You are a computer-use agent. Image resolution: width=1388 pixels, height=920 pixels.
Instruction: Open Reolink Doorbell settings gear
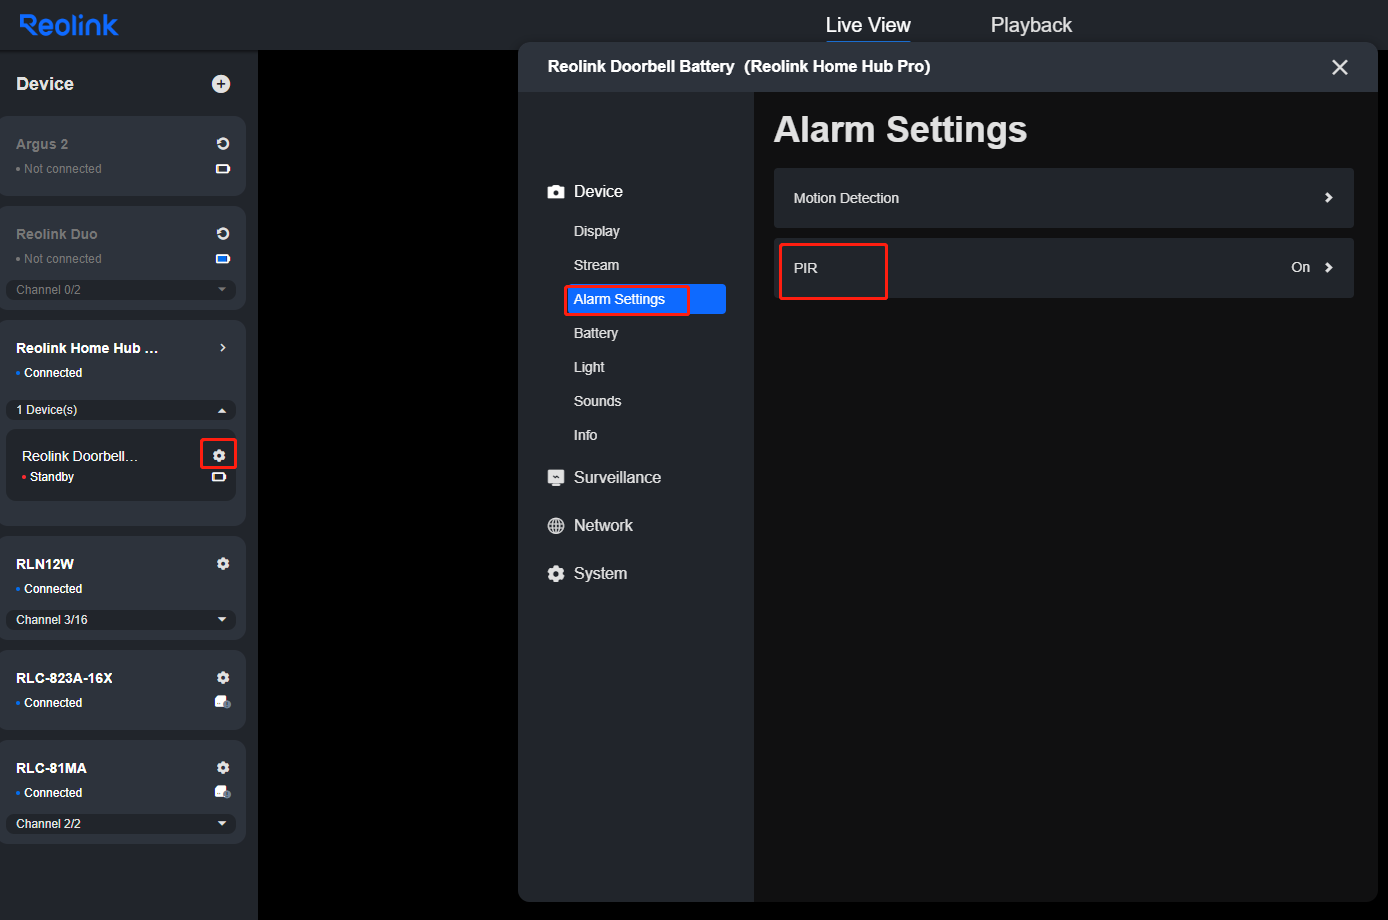coord(219,455)
